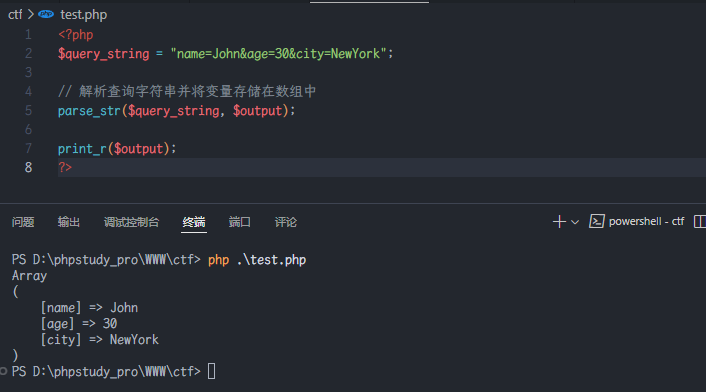Image resolution: width=706 pixels, height=392 pixels.
Task: Click the split terminal panel icon
Action: [x=700, y=221]
